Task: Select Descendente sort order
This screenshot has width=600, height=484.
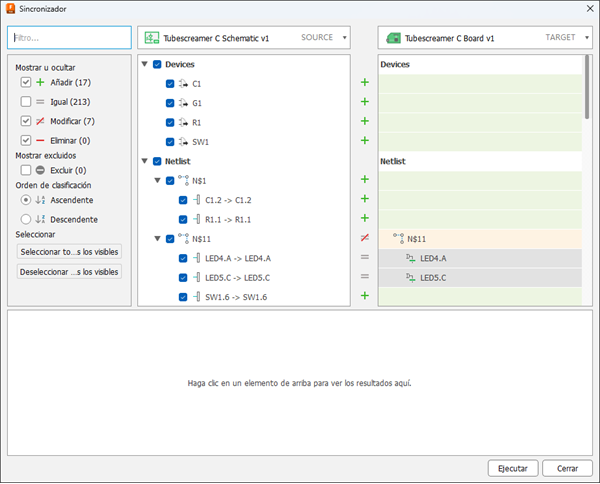Action: tap(26, 219)
